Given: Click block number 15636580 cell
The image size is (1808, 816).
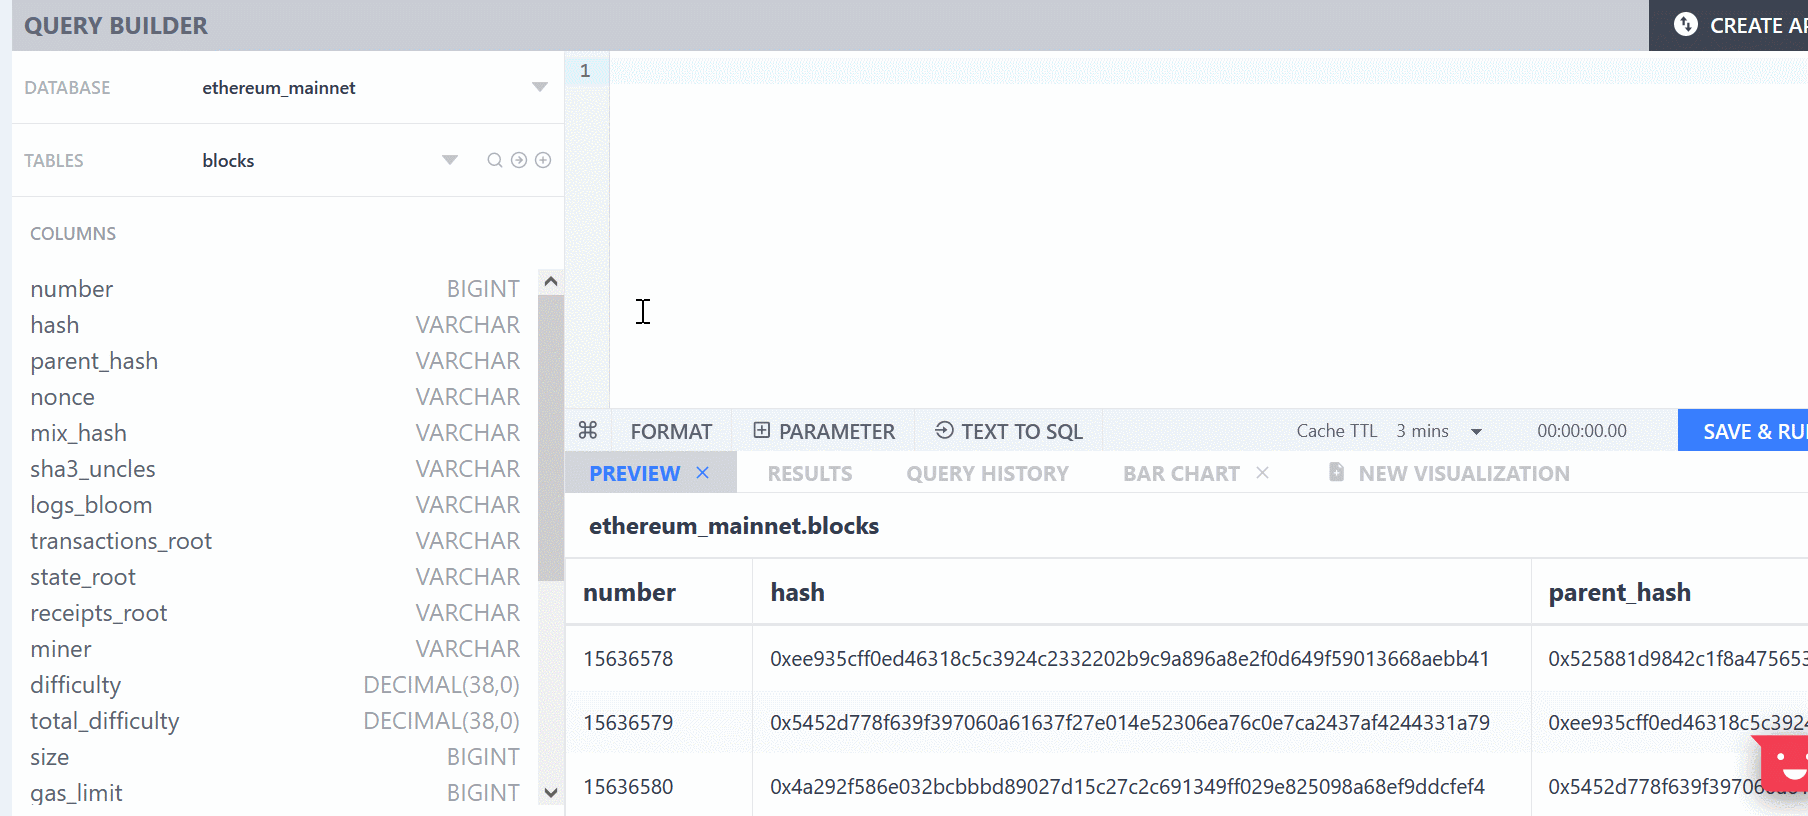Looking at the screenshot, I should pos(628,787).
